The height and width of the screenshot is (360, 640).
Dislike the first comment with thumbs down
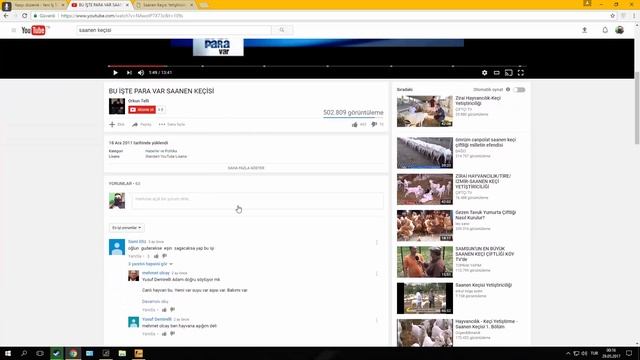[x=165, y=256]
